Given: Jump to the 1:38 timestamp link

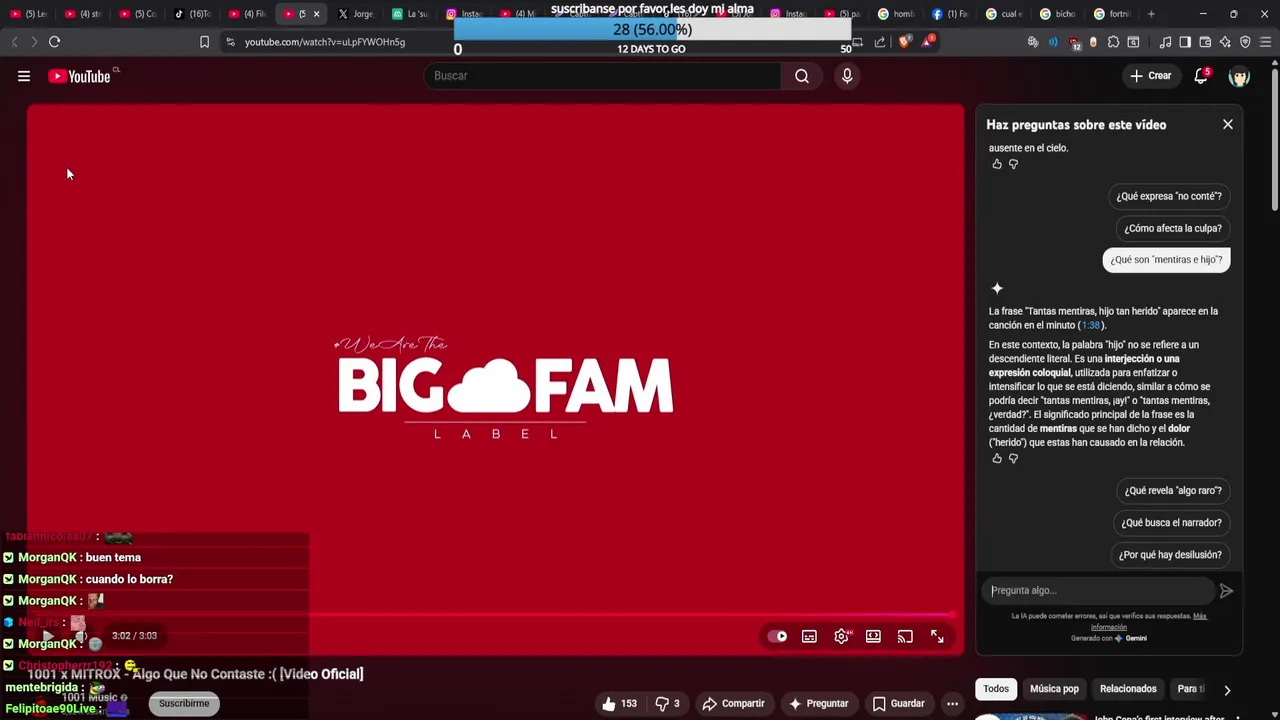Looking at the screenshot, I should (1090, 325).
